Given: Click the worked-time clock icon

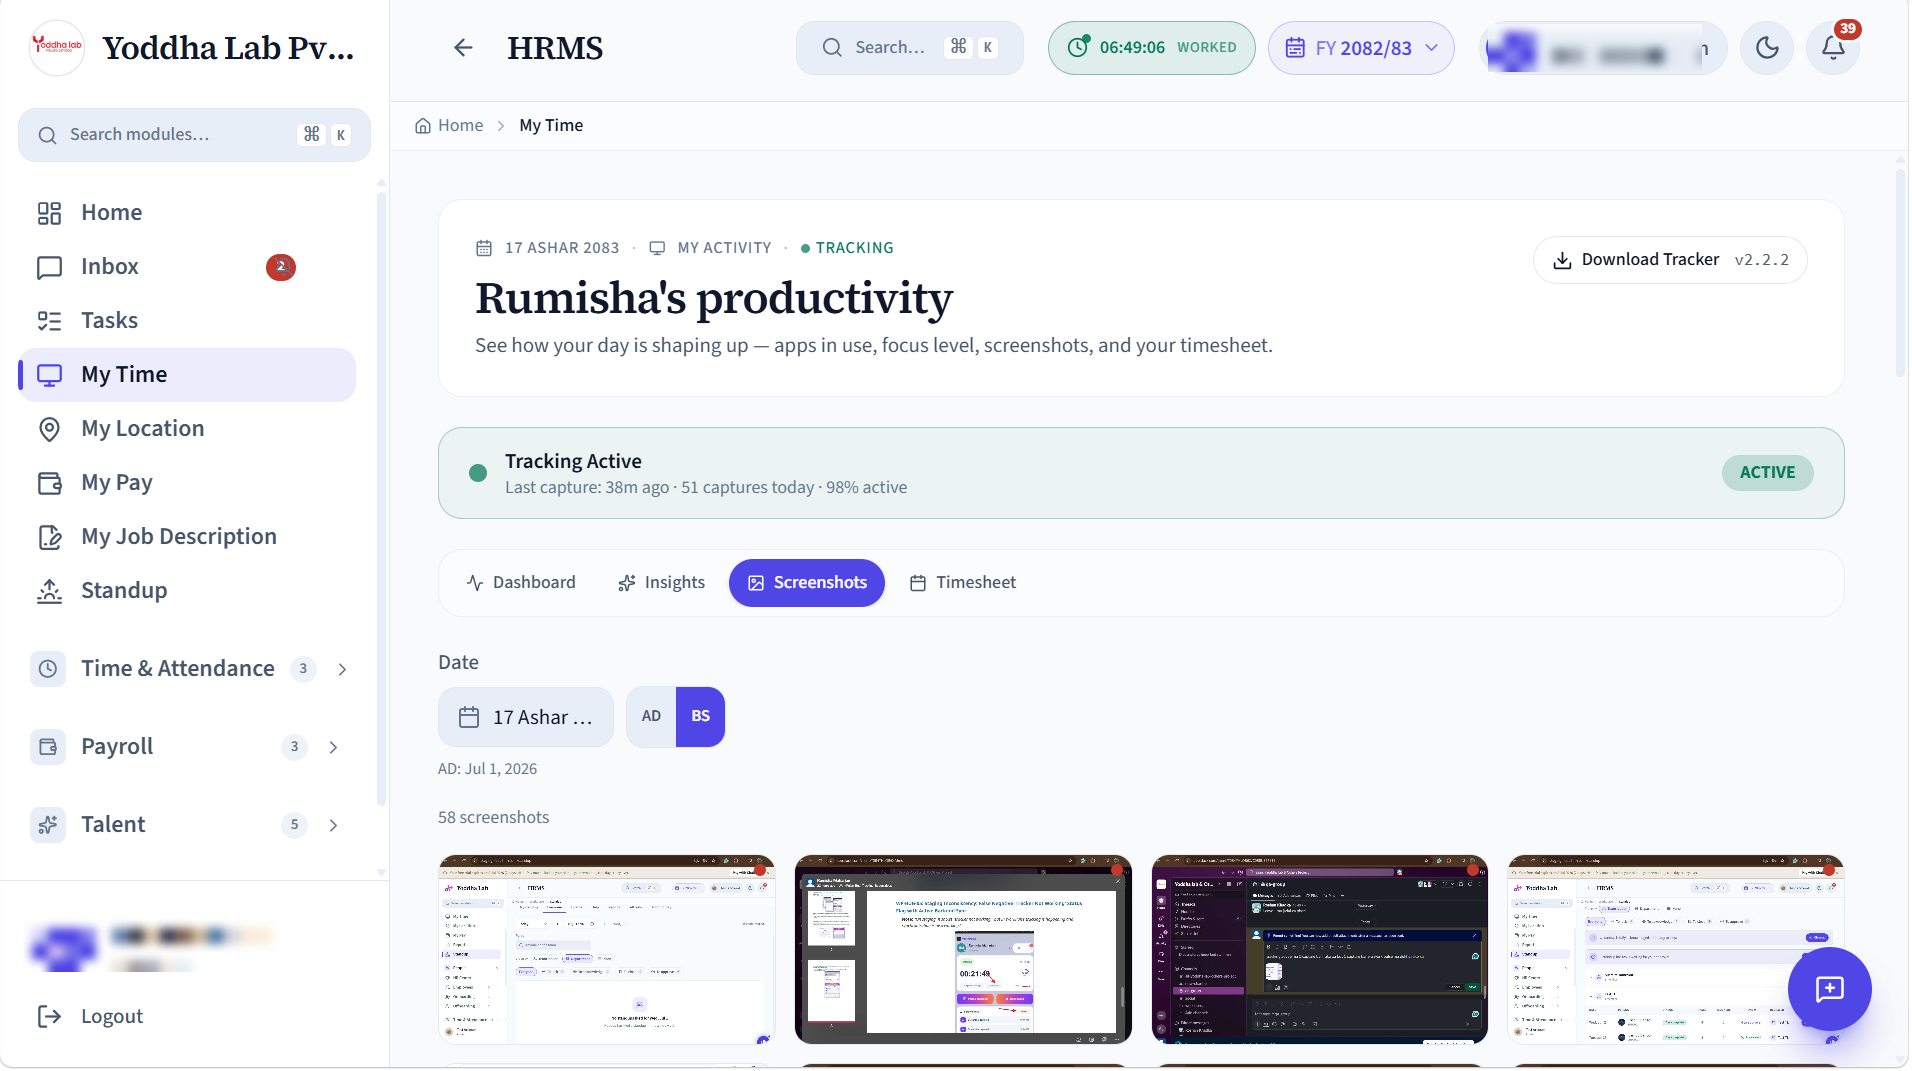Looking at the screenshot, I should [1079, 47].
